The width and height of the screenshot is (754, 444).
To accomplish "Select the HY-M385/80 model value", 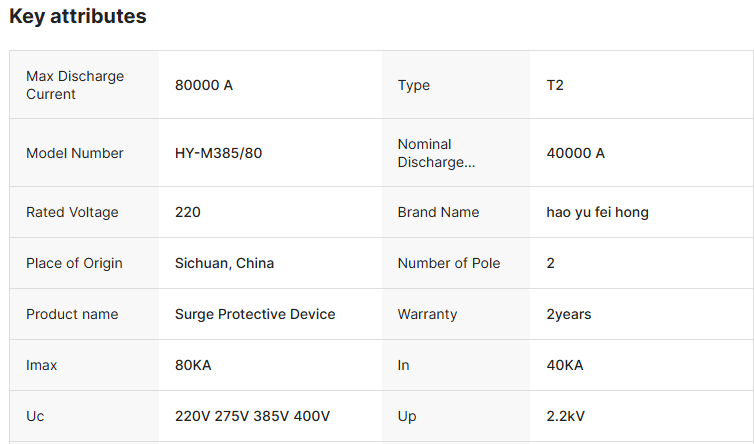I will (x=219, y=153).
